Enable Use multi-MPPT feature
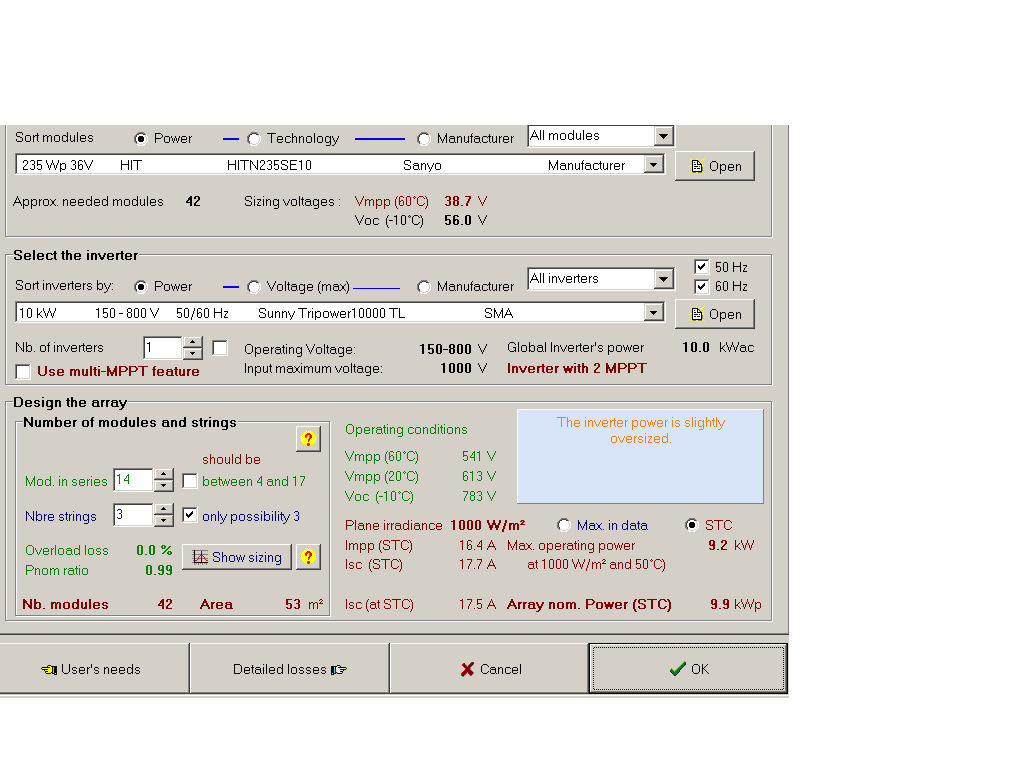 (x=22, y=372)
